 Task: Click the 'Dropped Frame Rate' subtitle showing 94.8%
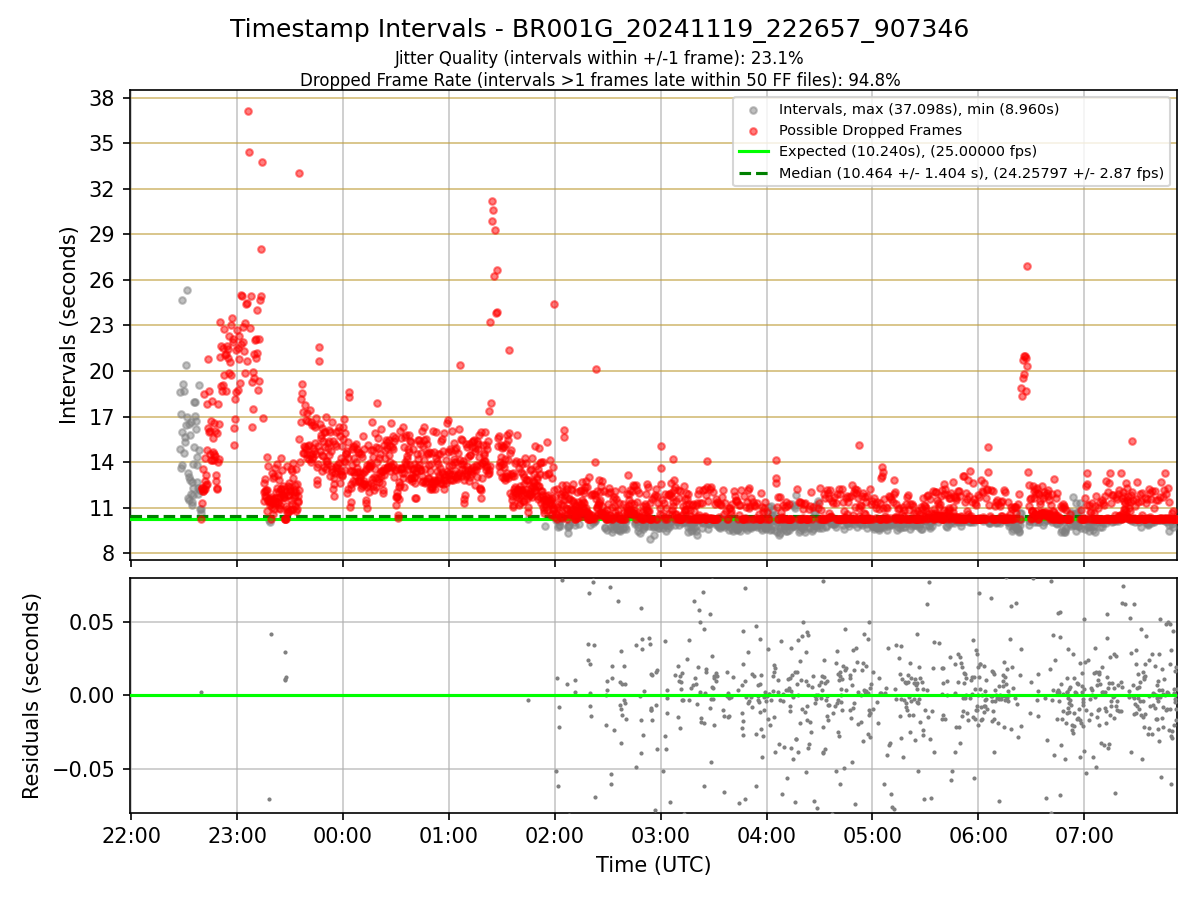tap(600, 80)
